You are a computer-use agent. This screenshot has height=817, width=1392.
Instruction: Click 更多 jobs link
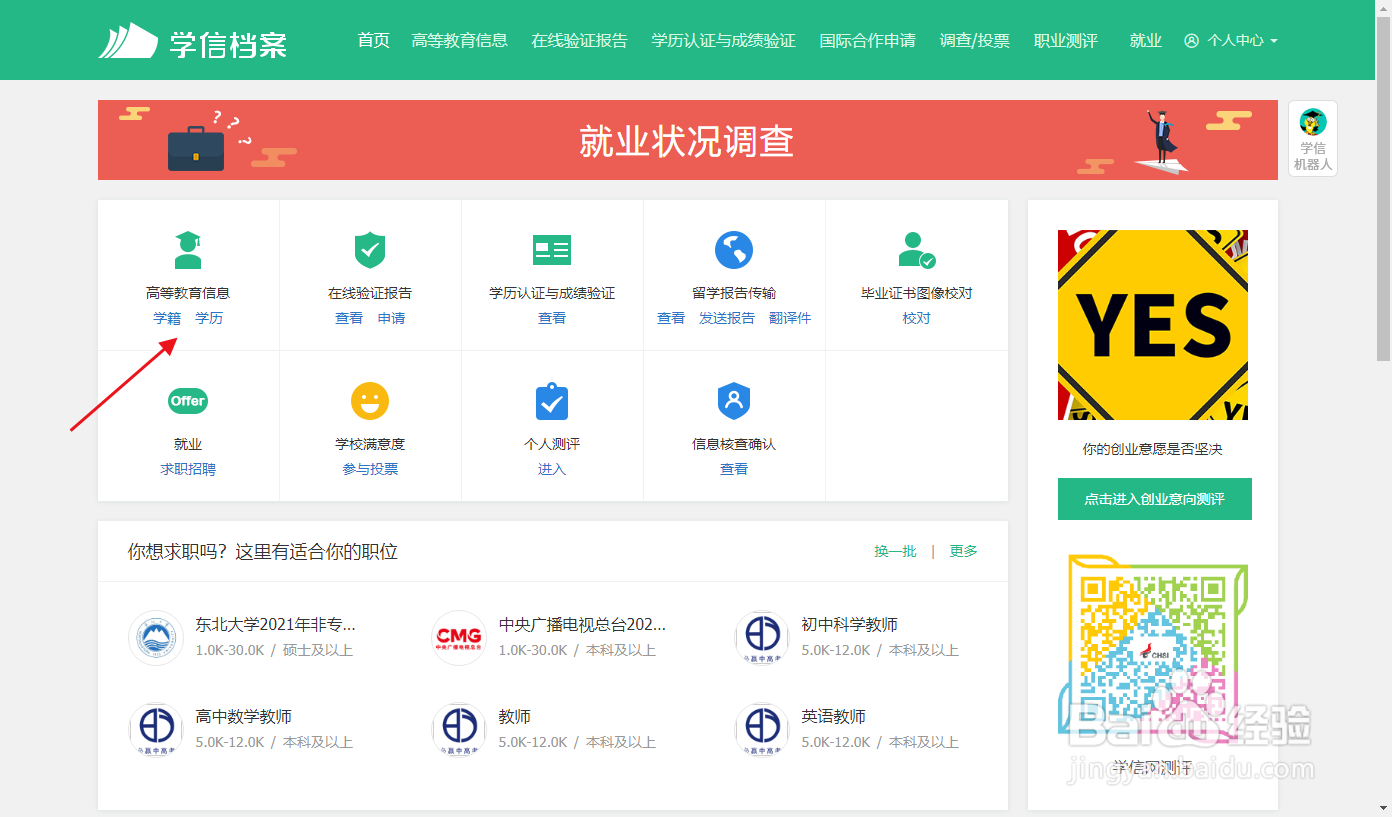[964, 551]
